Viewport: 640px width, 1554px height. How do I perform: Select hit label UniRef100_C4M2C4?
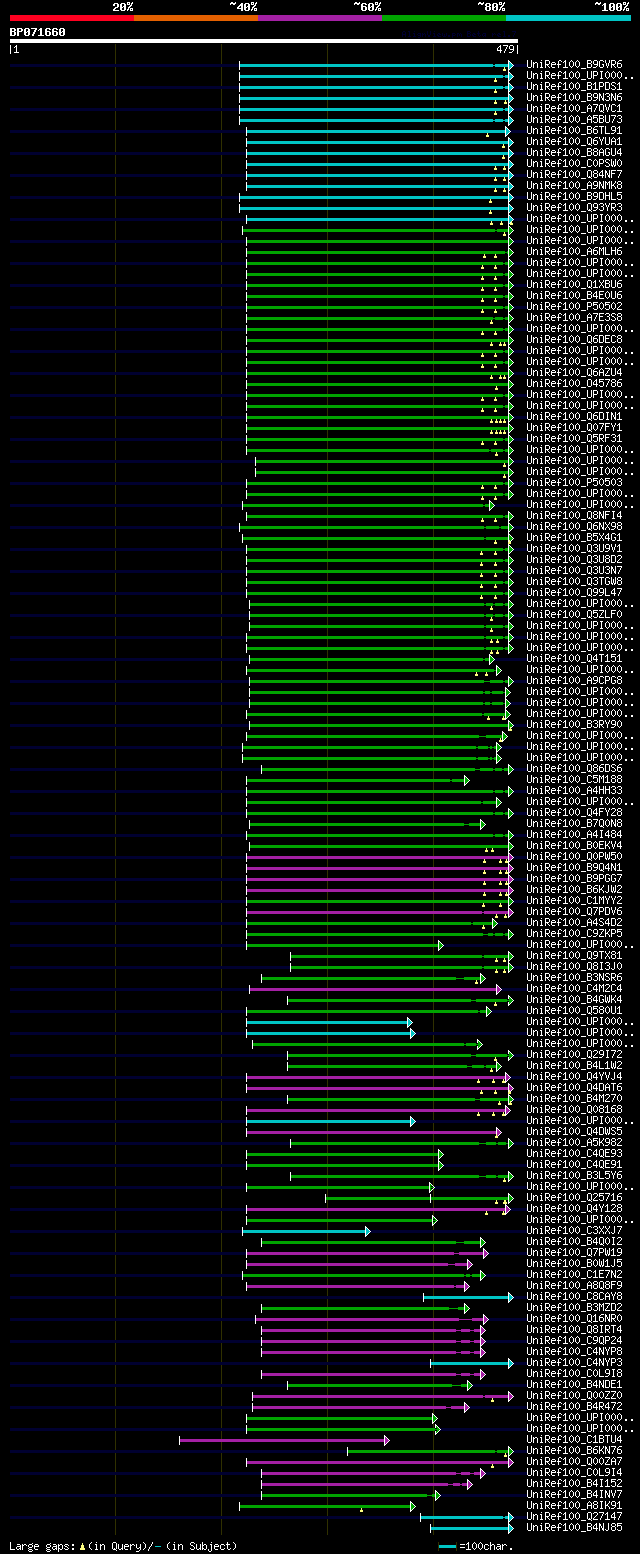point(574,988)
